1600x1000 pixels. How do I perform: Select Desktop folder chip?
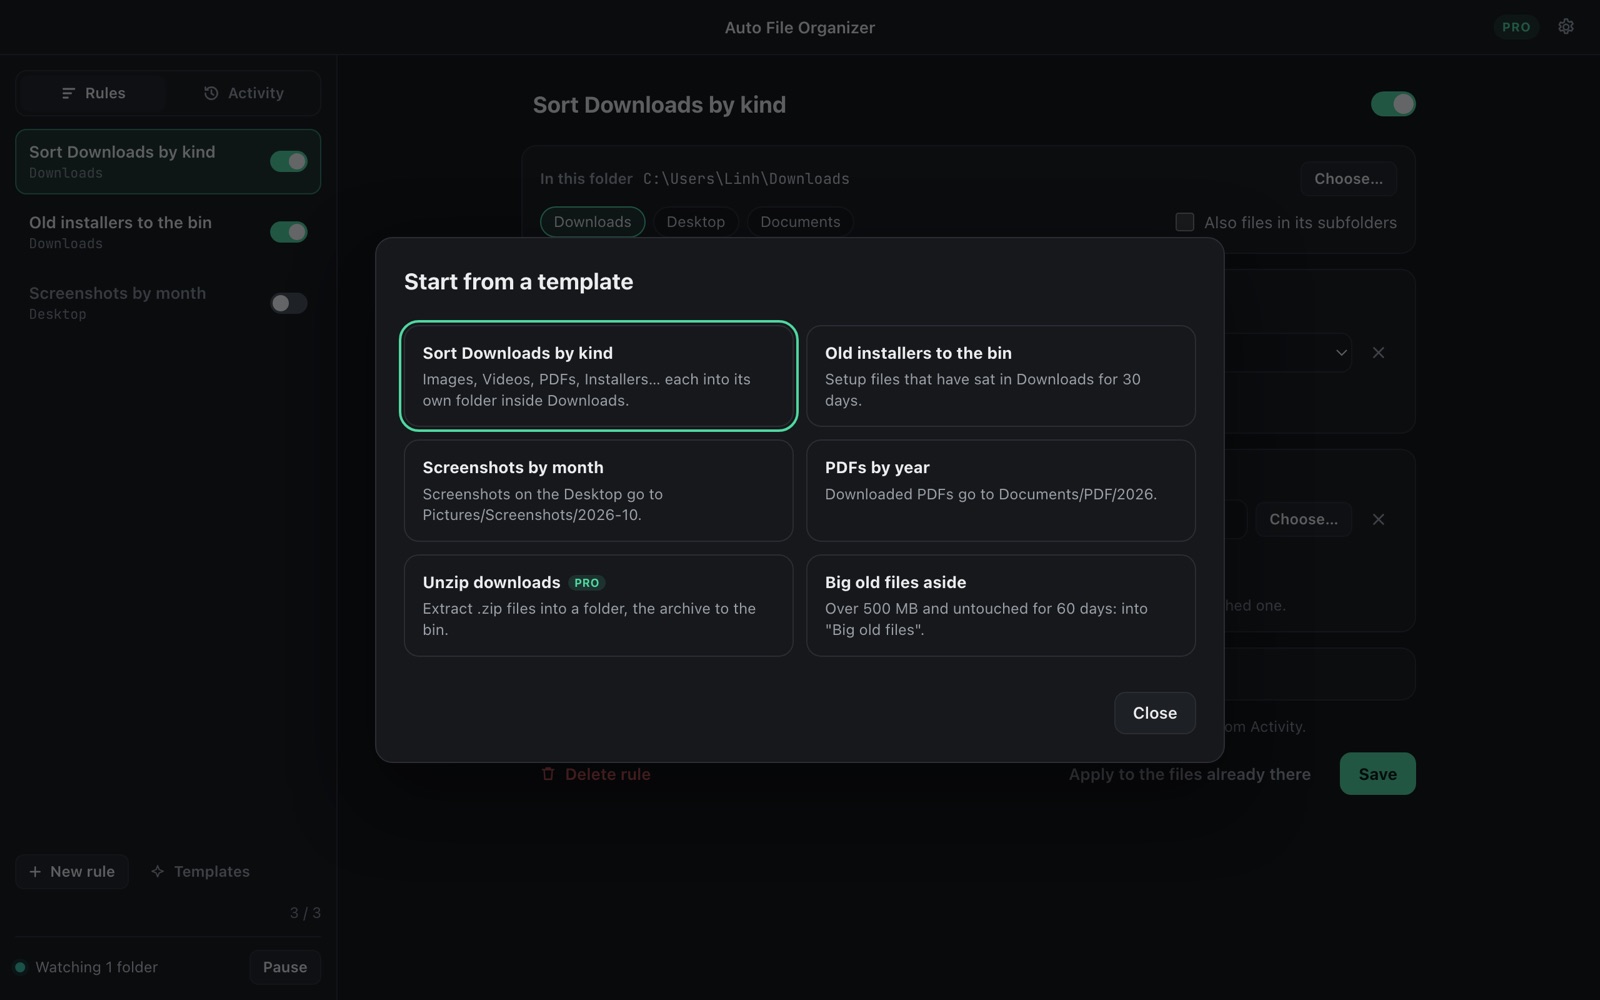[696, 222]
